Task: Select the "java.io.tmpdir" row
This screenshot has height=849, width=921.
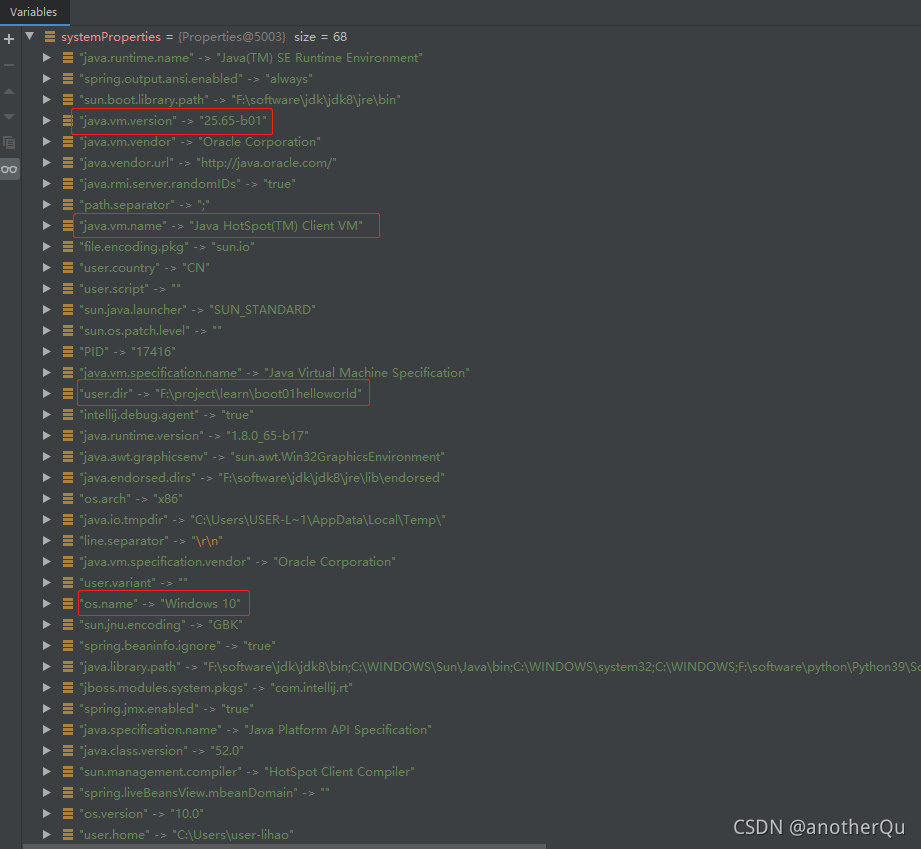Action: point(263,520)
